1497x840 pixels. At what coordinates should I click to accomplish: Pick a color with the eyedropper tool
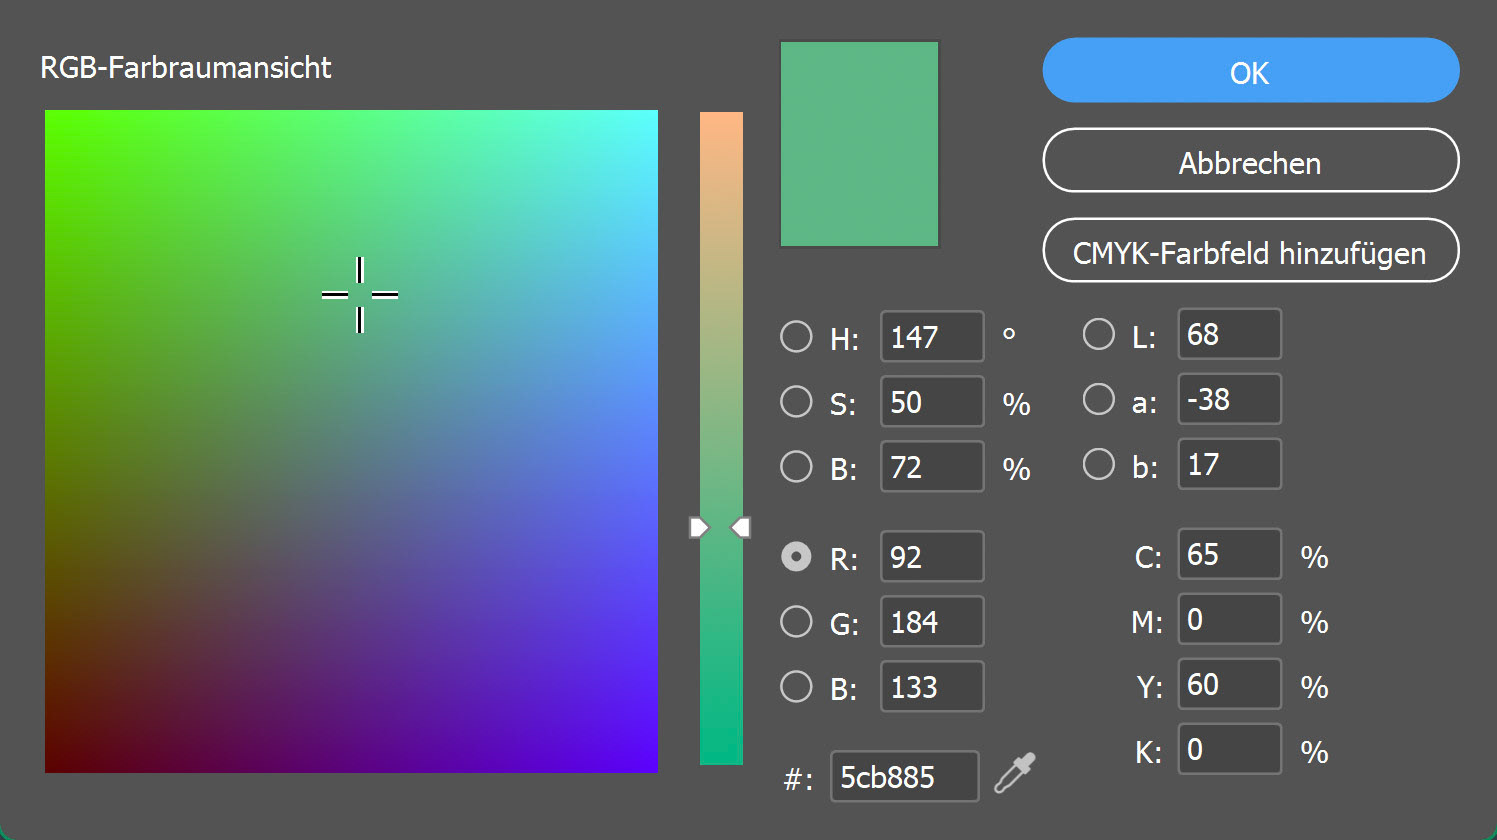pyautogui.click(x=1014, y=774)
